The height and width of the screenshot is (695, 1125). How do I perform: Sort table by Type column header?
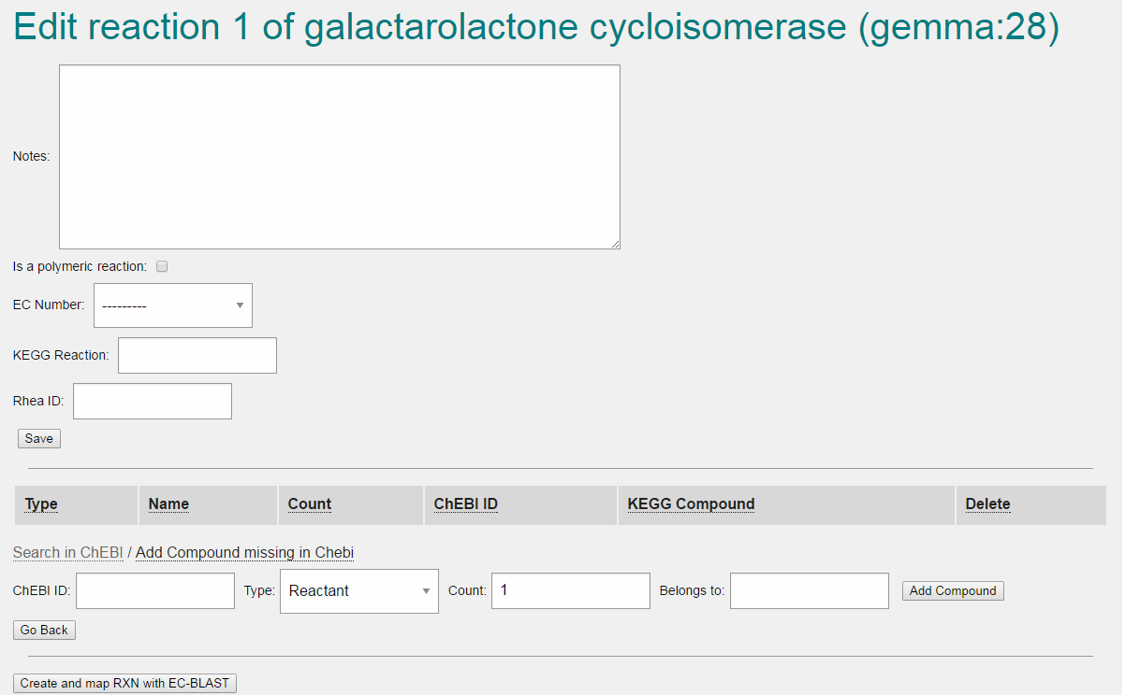coord(41,504)
